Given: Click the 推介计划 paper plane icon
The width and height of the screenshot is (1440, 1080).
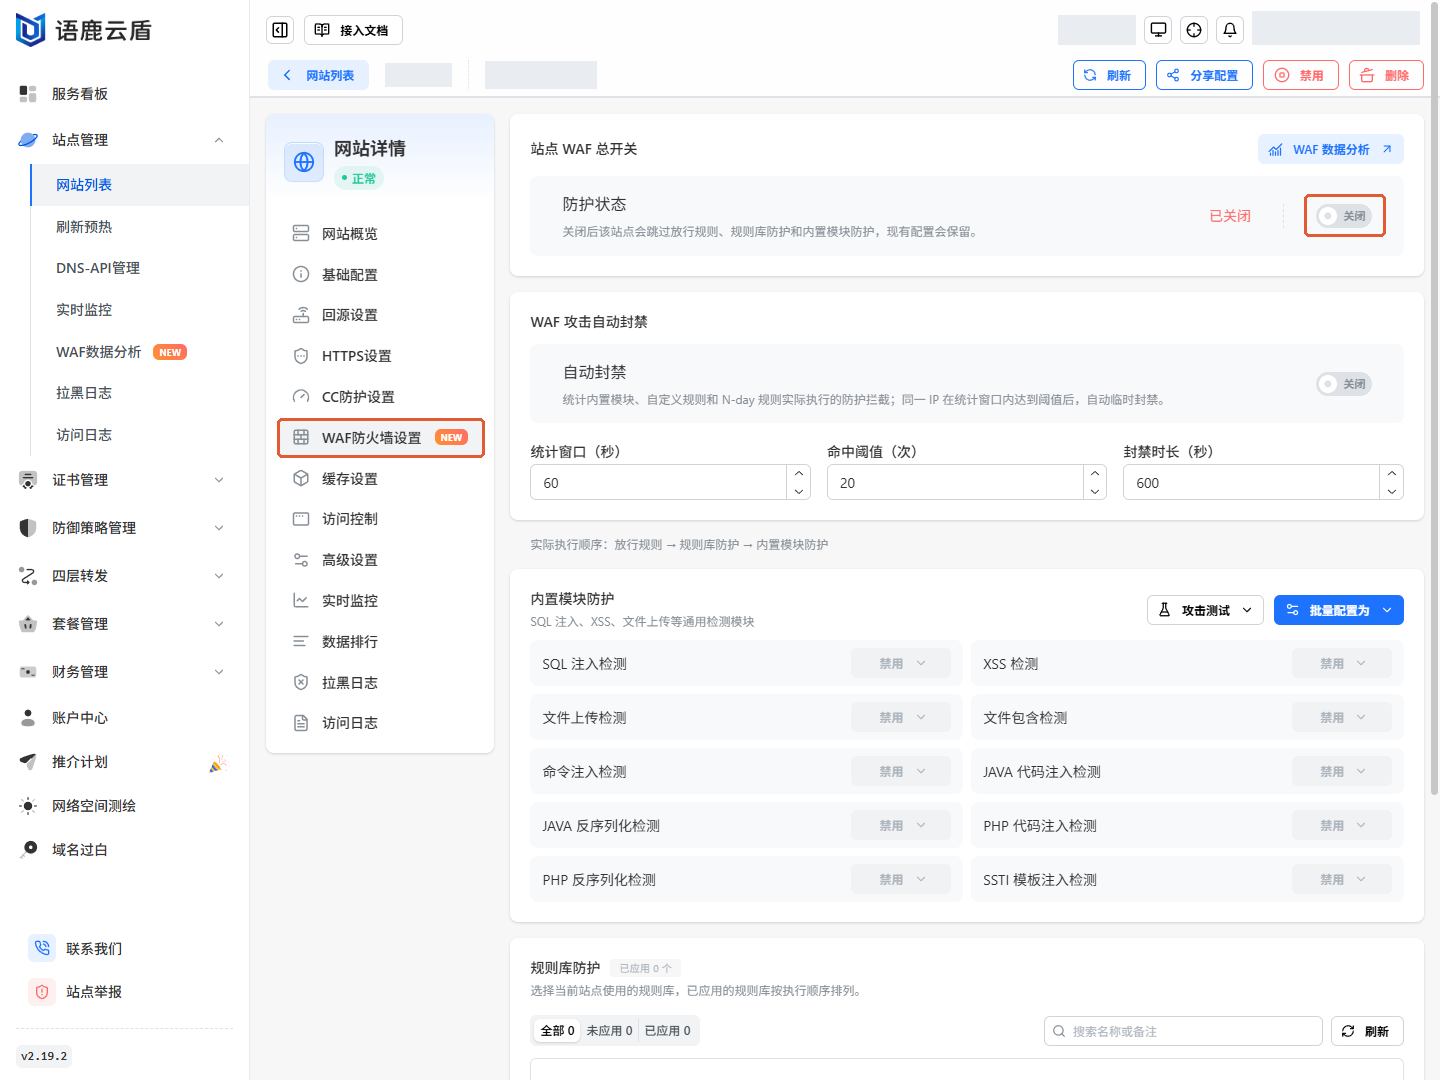Looking at the screenshot, I should click(28, 762).
